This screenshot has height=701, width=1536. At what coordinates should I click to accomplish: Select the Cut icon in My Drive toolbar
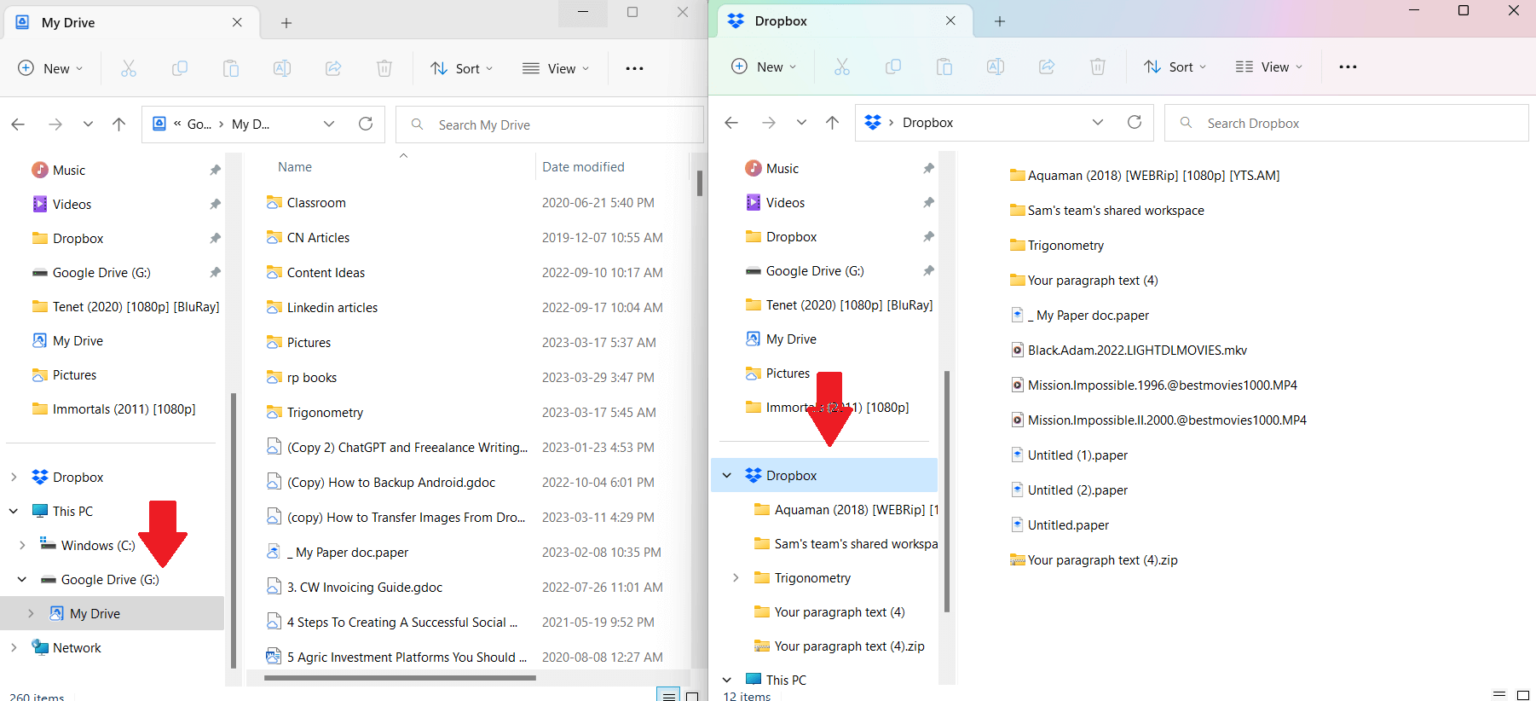point(127,68)
